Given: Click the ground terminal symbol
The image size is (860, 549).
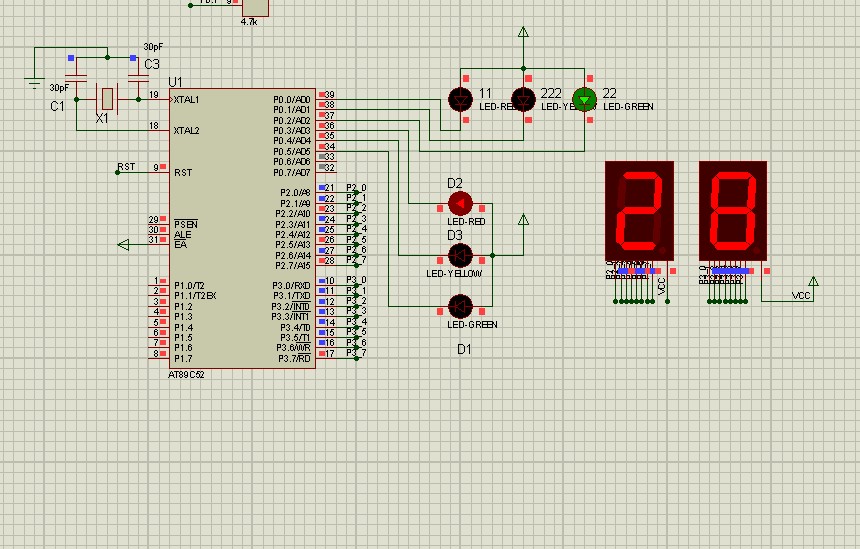Looking at the screenshot, I should pyautogui.click(x=34, y=83).
